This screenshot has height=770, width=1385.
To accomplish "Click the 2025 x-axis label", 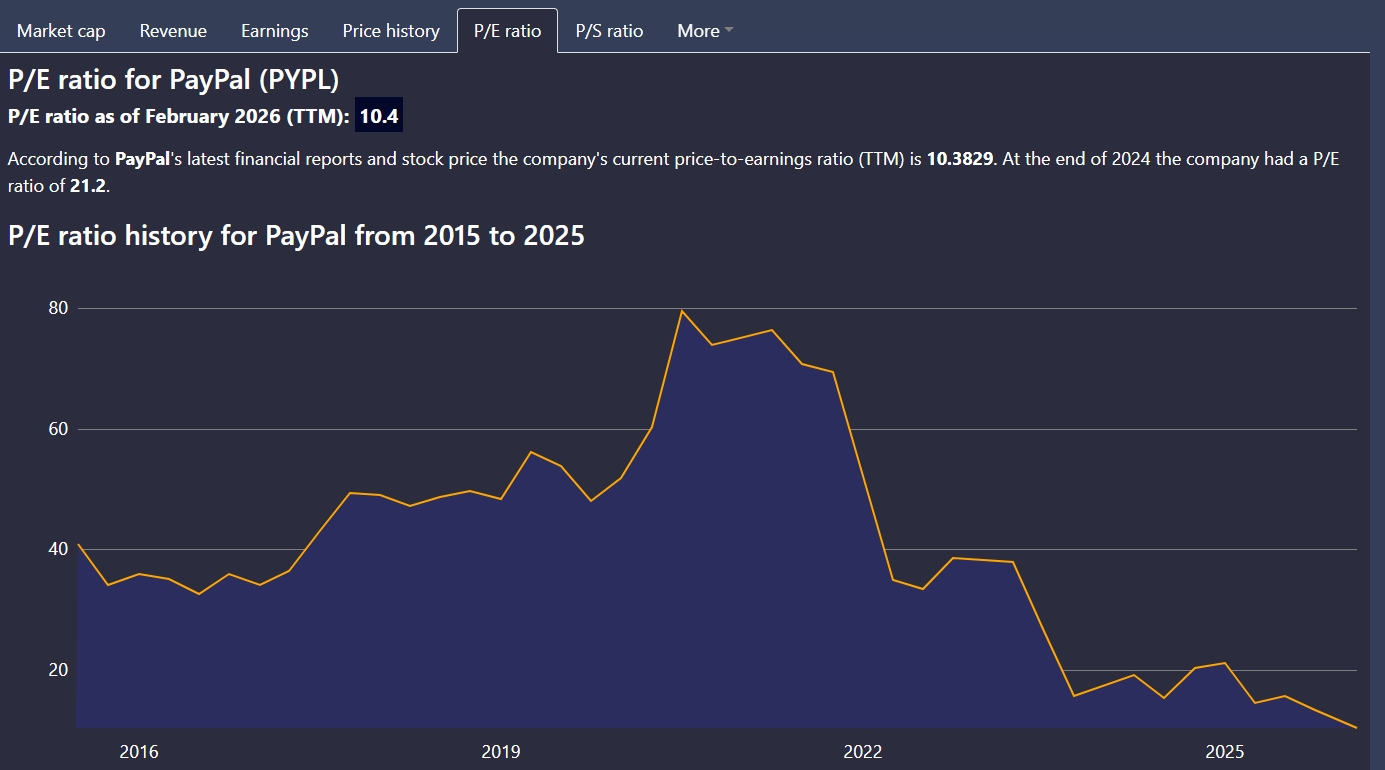I will pyautogui.click(x=1225, y=752).
